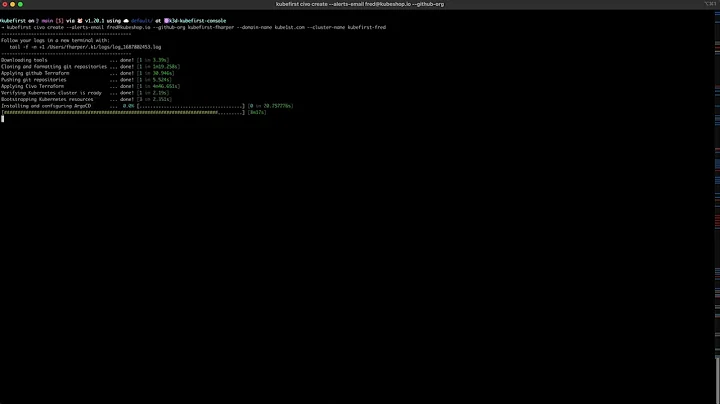Click the k3d-kubefirst-console context in prompt

pyautogui.click(x=197, y=21)
